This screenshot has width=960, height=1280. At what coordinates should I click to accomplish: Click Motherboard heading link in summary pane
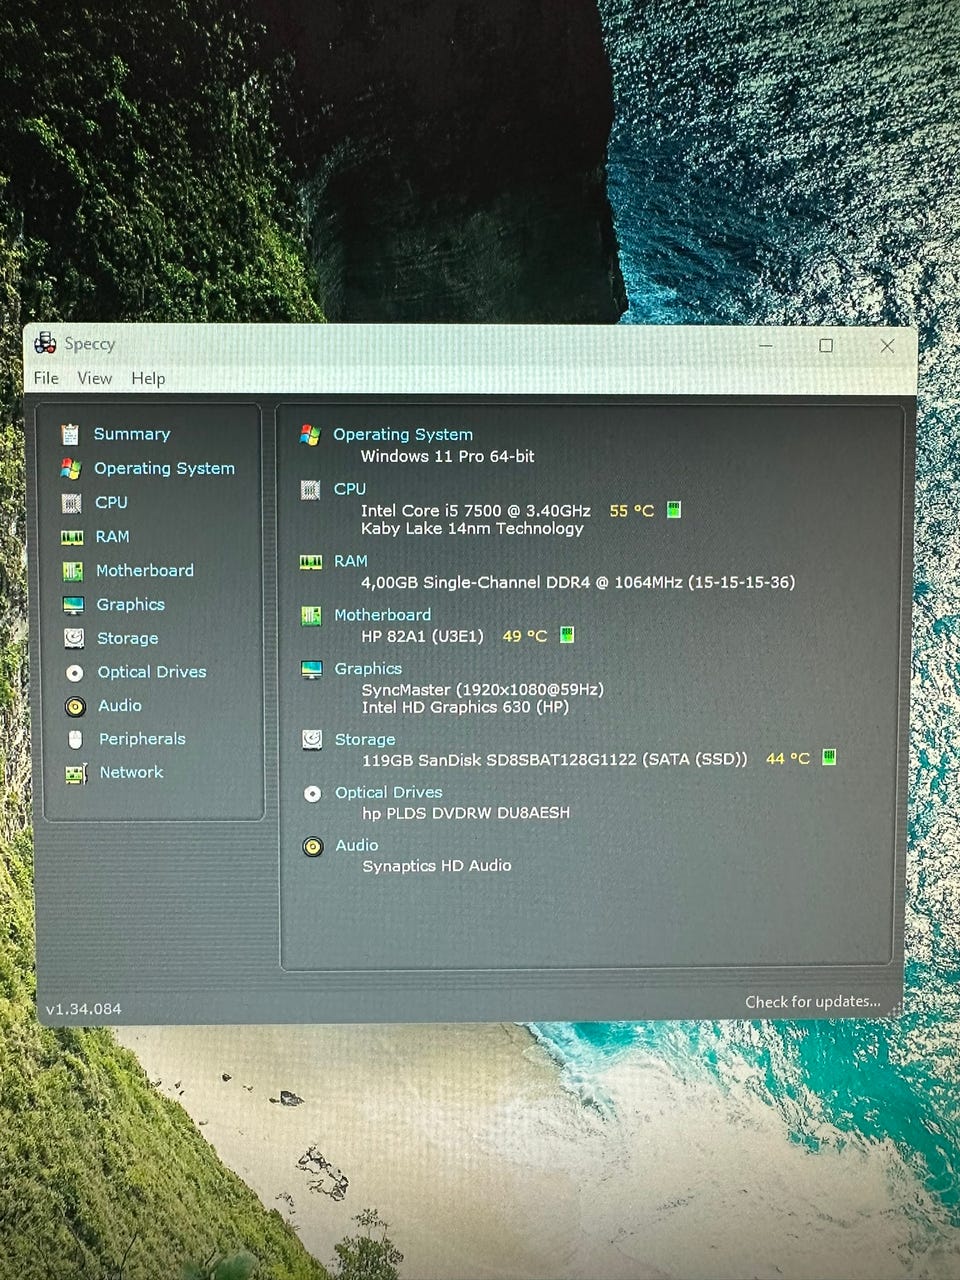pyautogui.click(x=383, y=615)
